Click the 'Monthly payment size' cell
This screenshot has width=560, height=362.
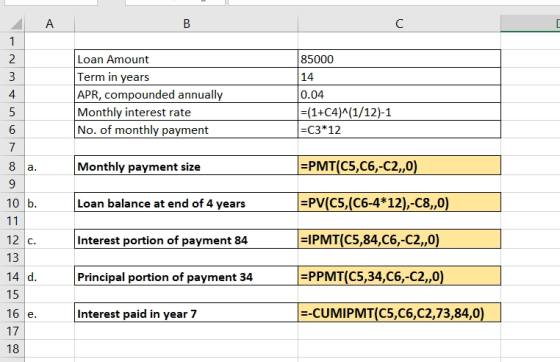(x=186, y=166)
